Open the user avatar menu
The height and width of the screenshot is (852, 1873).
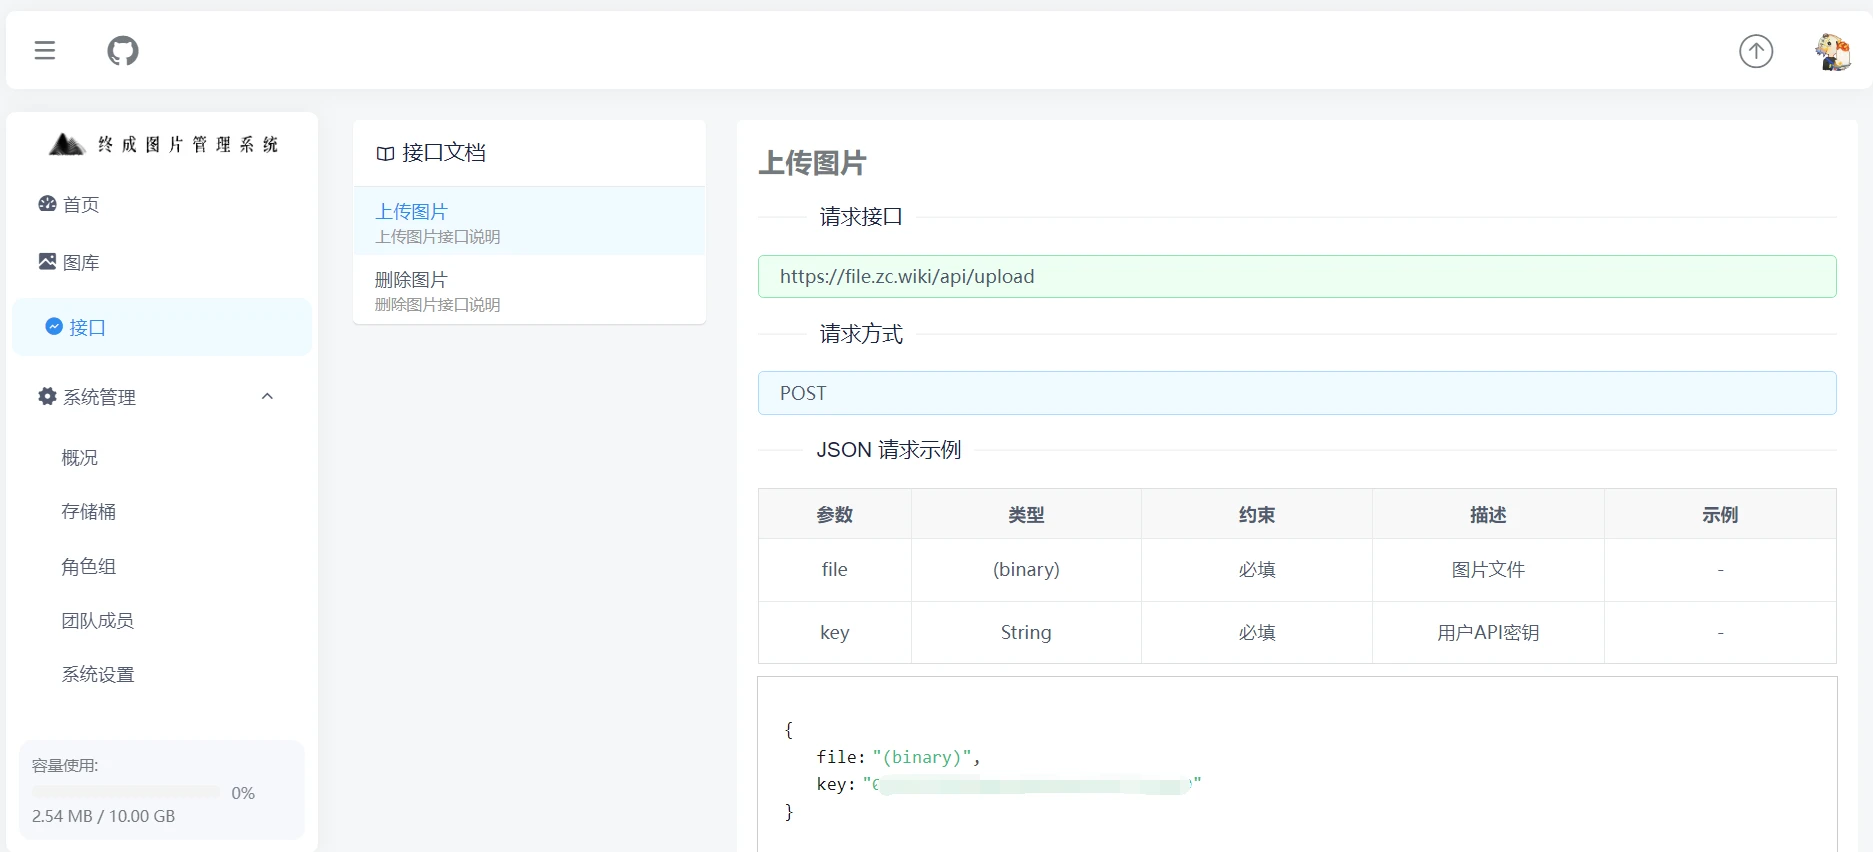click(1832, 51)
